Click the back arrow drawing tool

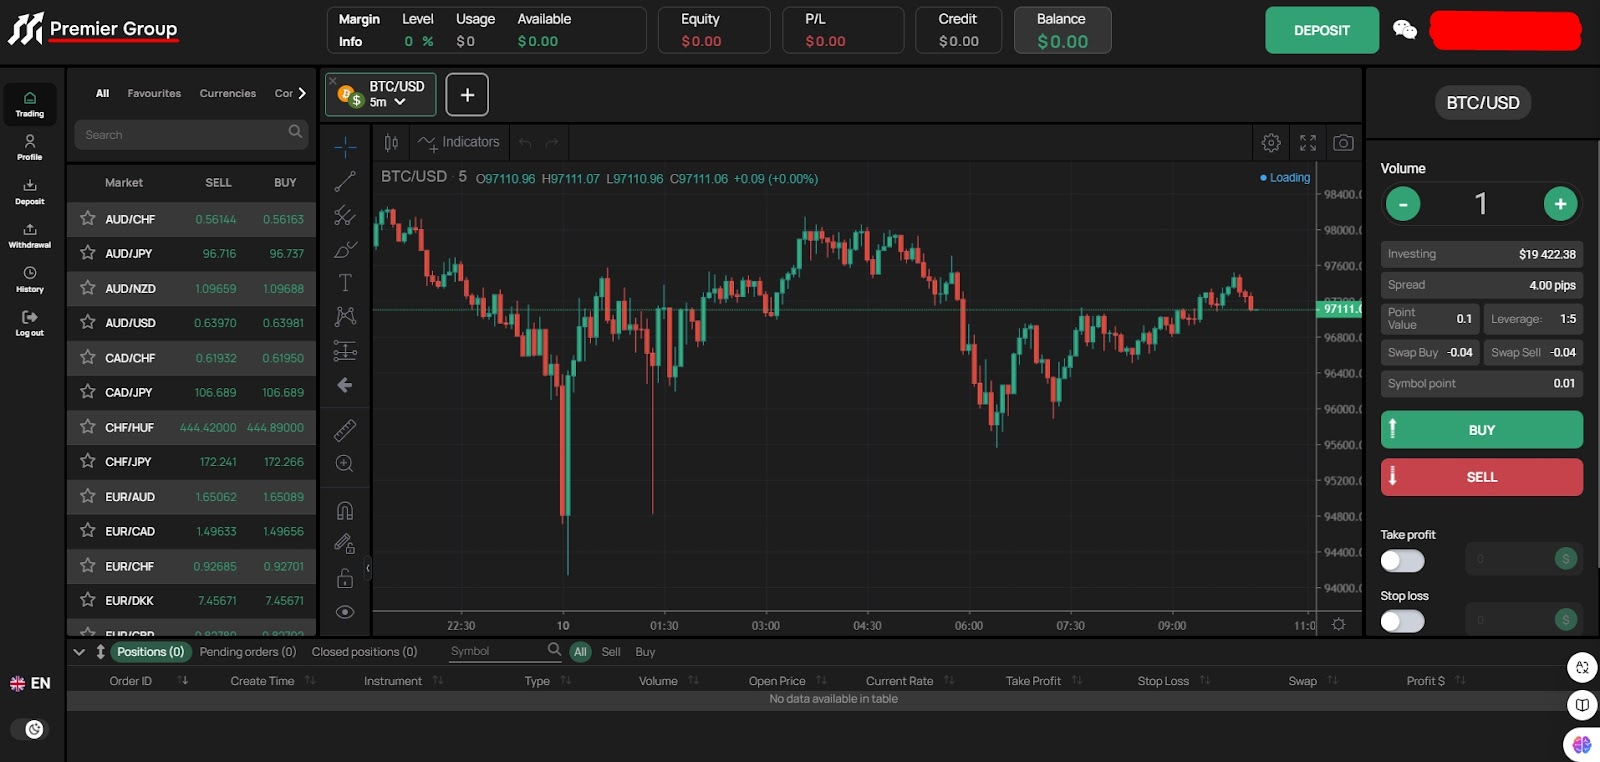click(x=345, y=385)
